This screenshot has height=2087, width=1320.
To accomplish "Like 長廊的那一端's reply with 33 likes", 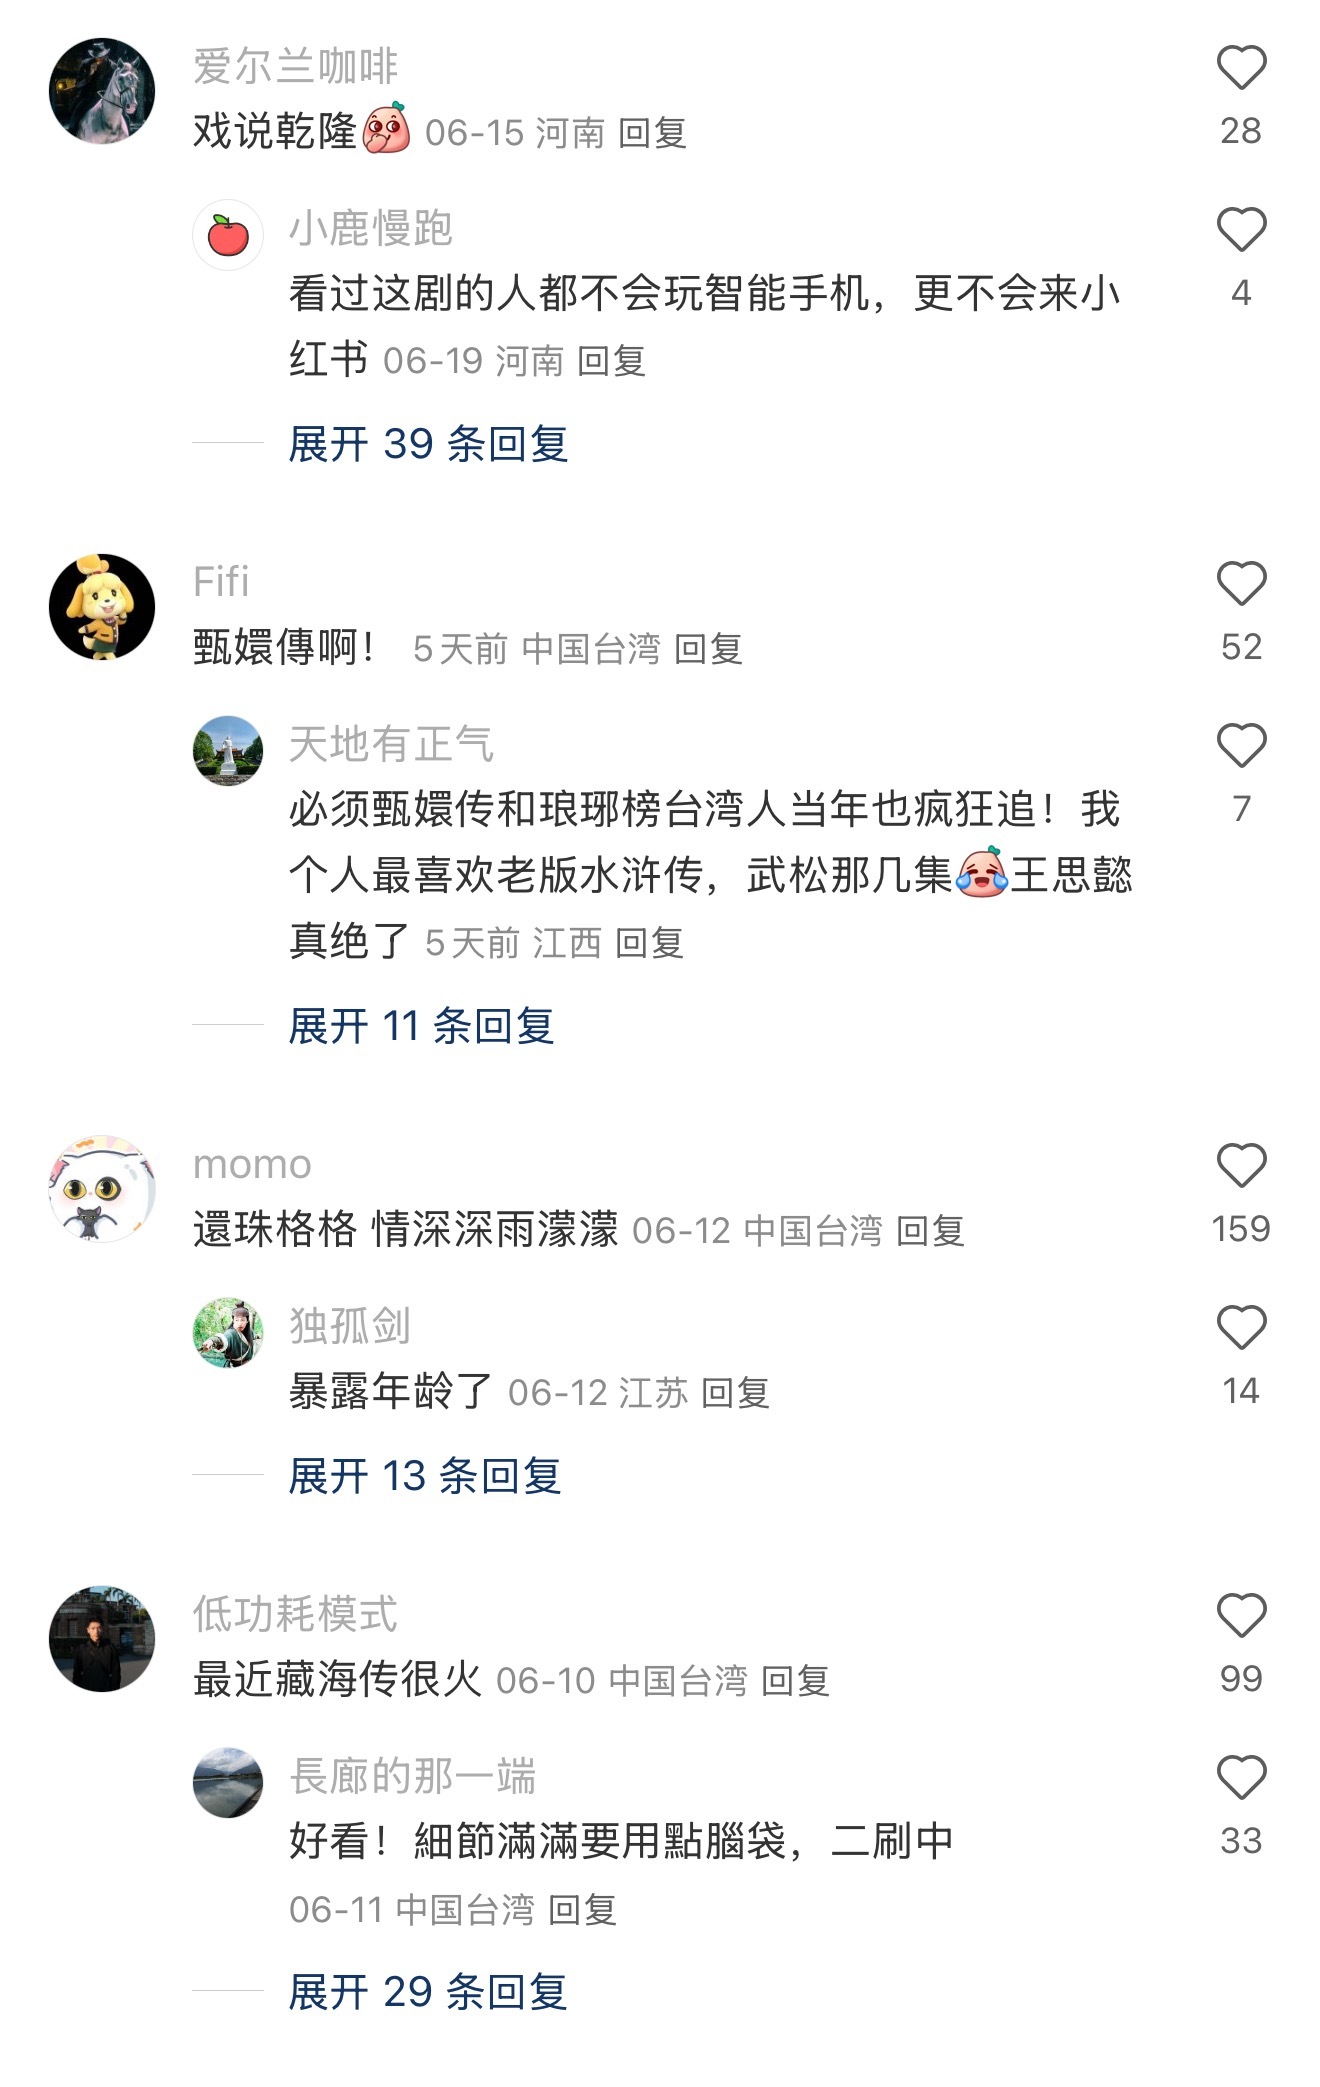I will pyautogui.click(x=1241, y=1778).
